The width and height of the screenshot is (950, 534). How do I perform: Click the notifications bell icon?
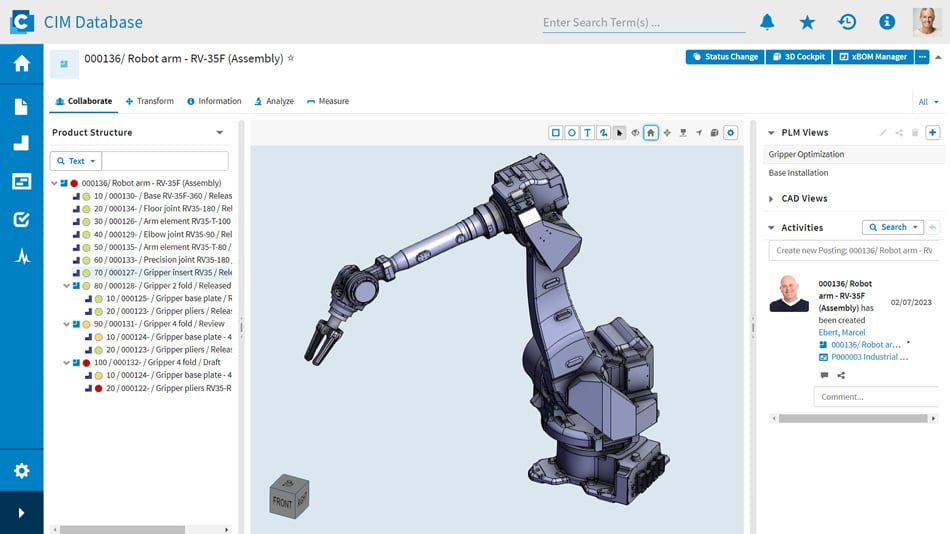pos(767,22)
